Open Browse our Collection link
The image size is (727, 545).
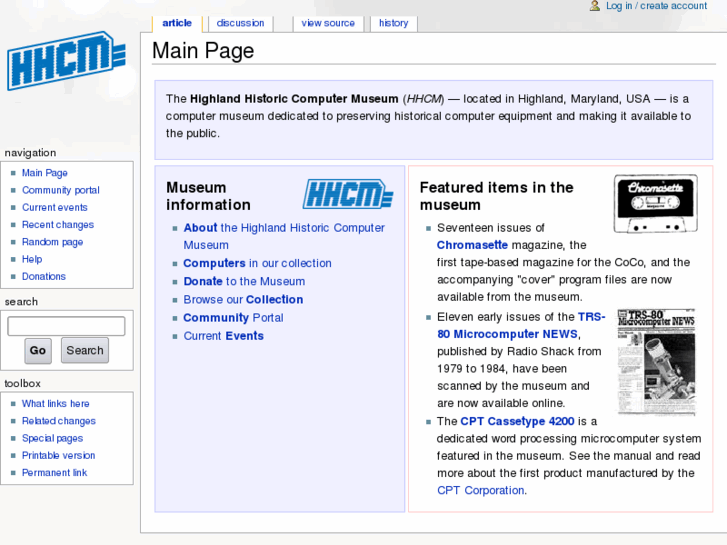click(243, 299)
